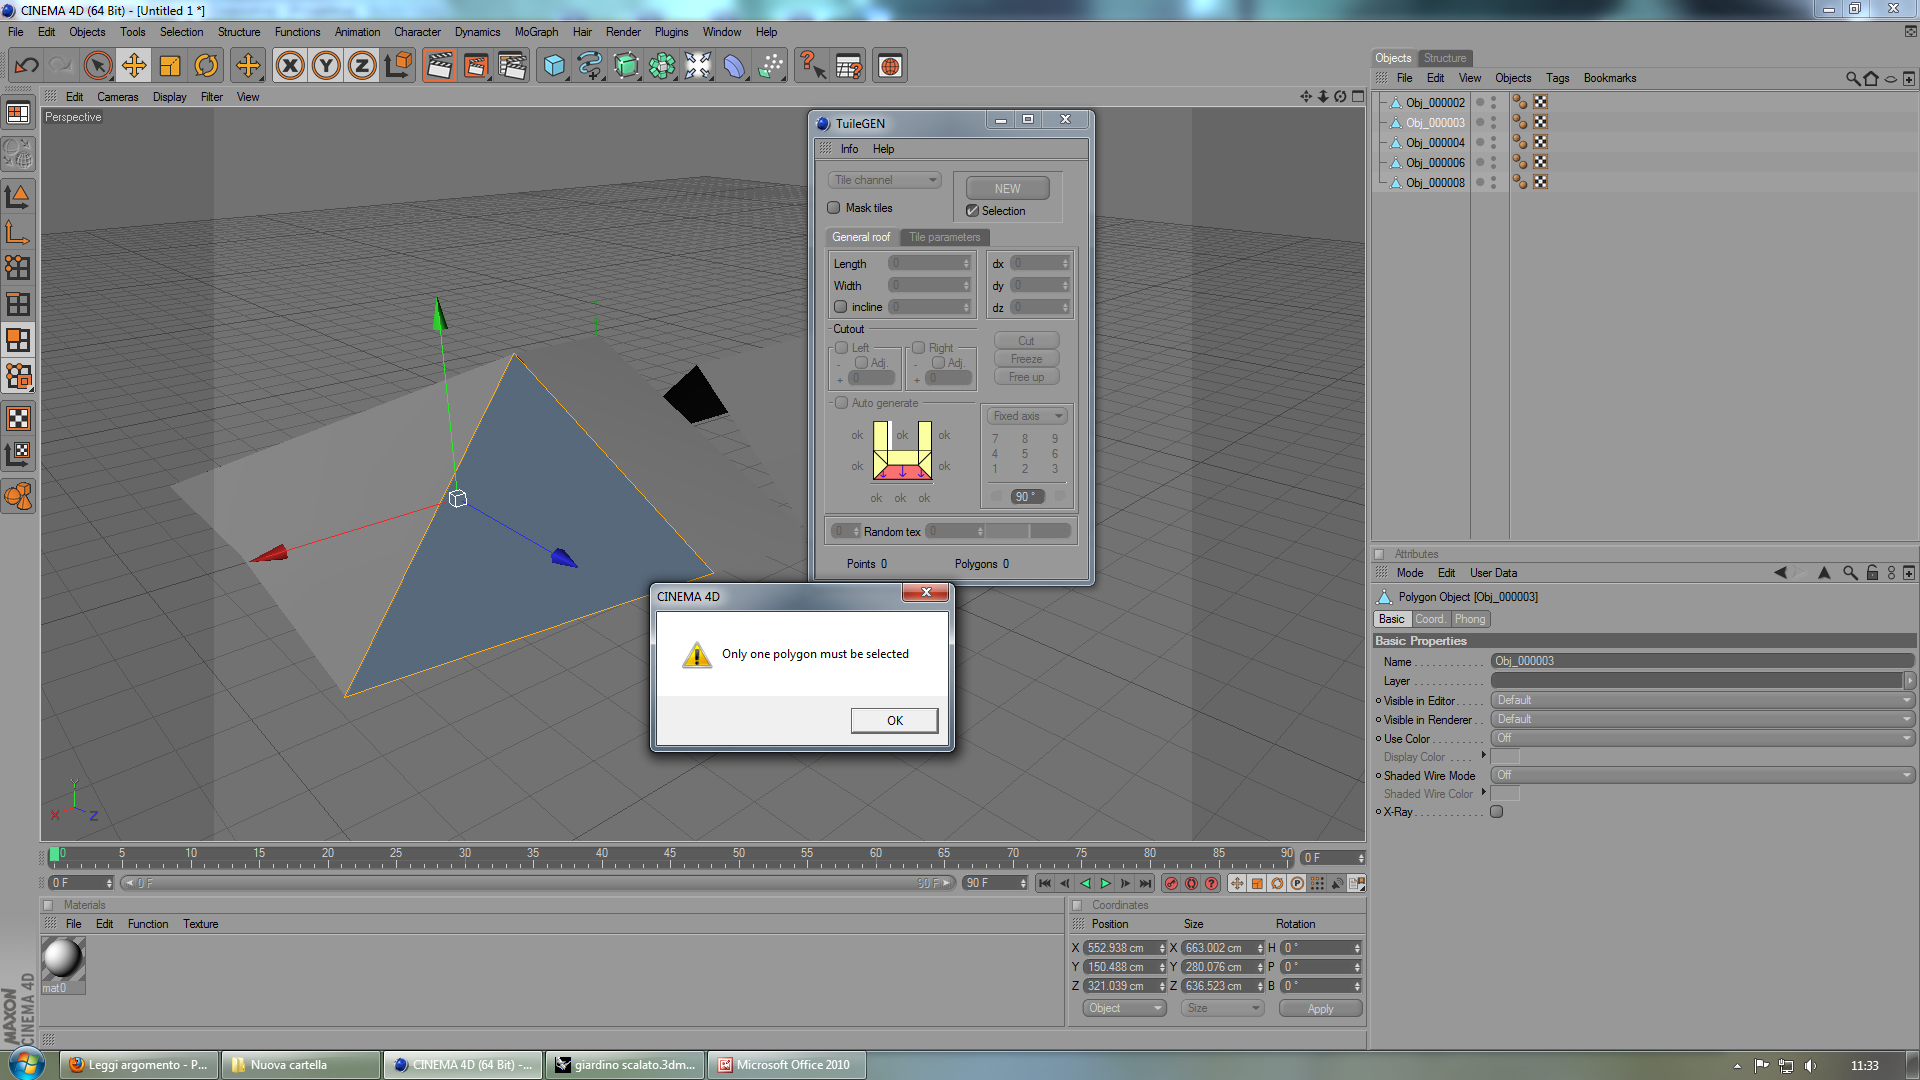
Task: Enable the Mask tiles checkbox
Action: pyautogui.click(x=834, y=208)
